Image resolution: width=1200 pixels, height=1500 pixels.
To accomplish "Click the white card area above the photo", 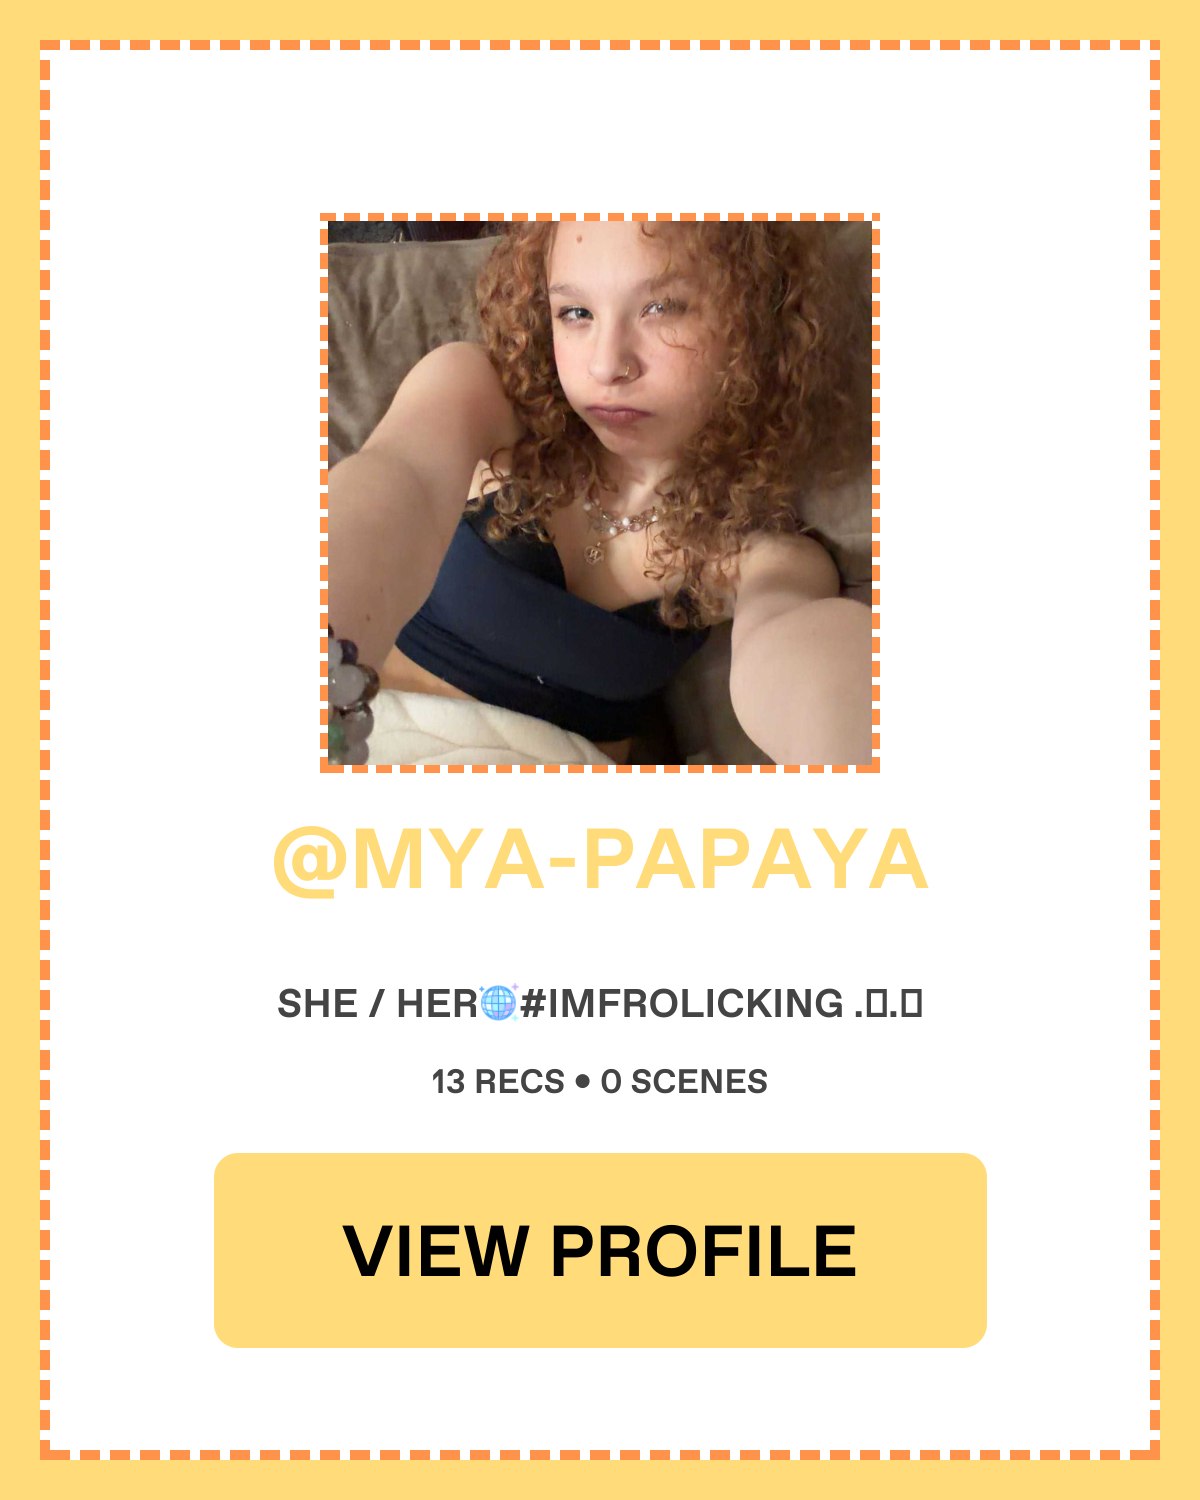I will pos(600,130).
